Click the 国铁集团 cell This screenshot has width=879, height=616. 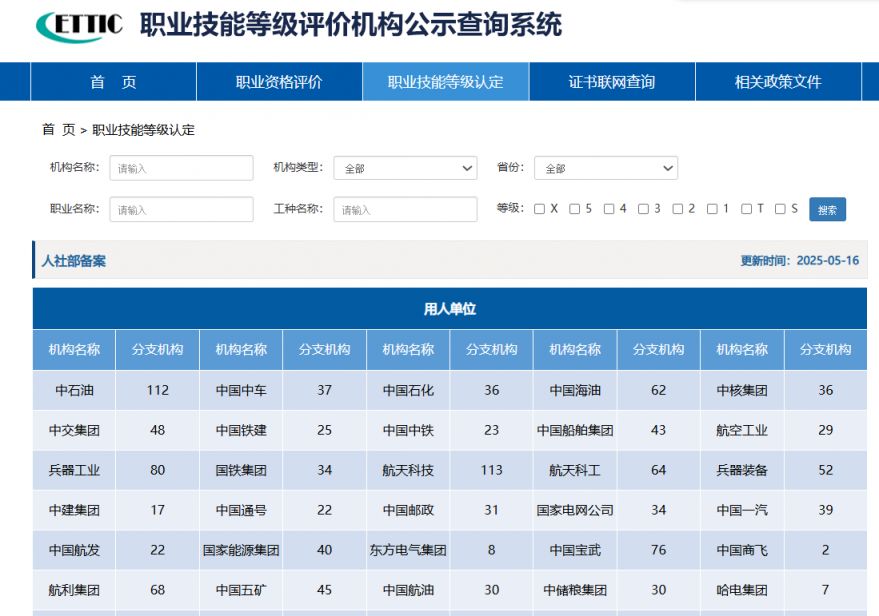[241, 470]
